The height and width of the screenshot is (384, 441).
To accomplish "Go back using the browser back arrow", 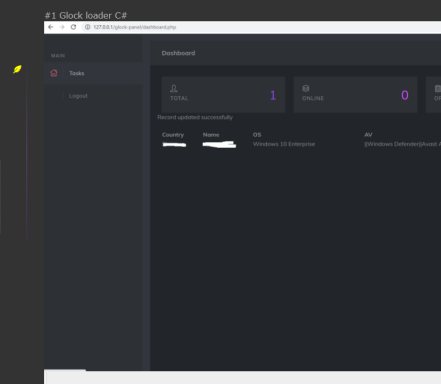I will point(50,27).
